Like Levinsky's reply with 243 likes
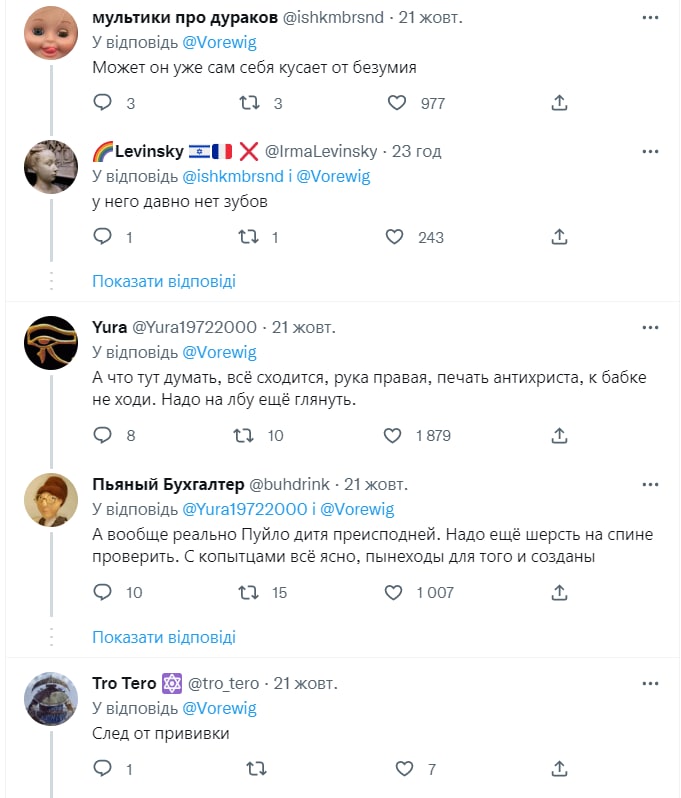This screenshot has width=681, height=798. (x=397, y=237)
